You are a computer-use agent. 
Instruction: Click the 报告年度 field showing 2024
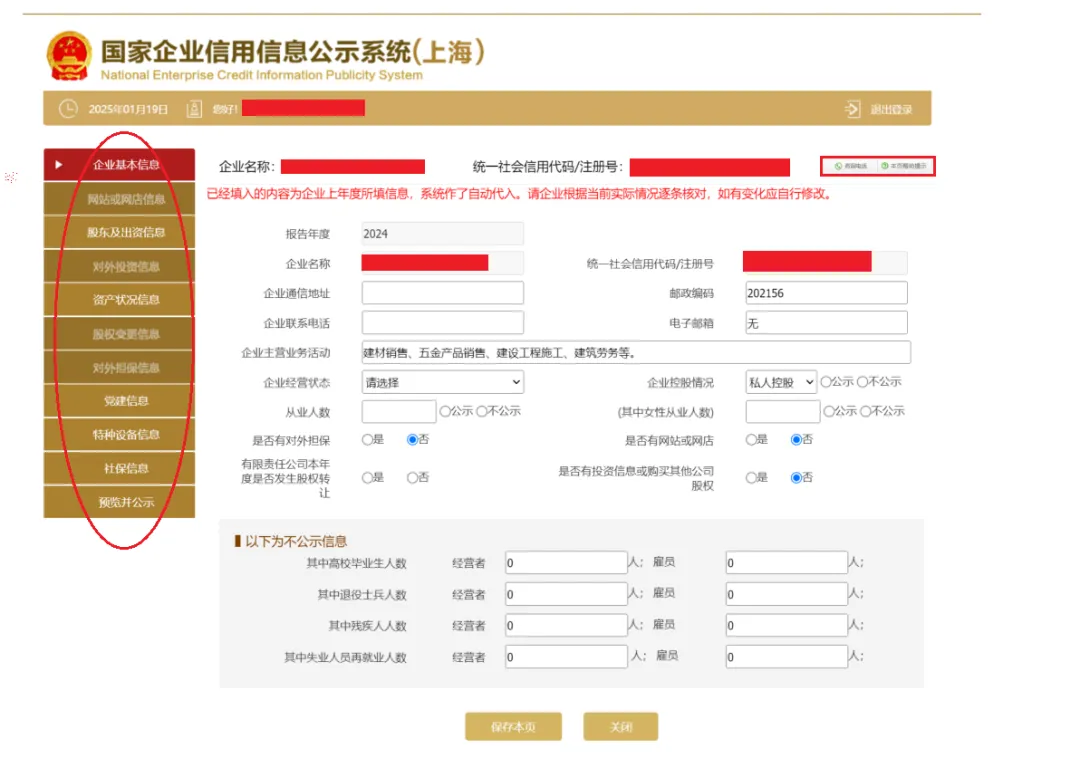coord(442,234)
